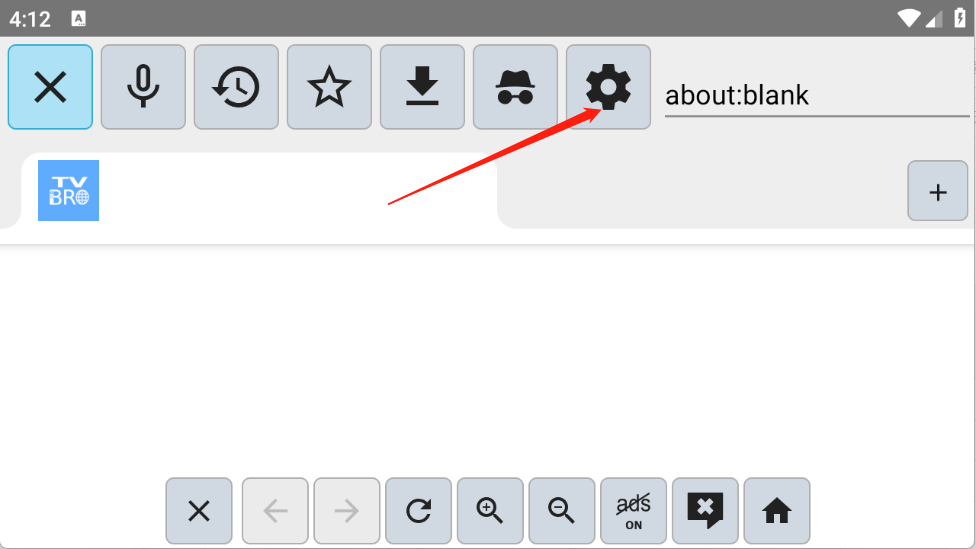Toggle the ads ON blocker button
This screenshot has width=976, height=549.
634,511
